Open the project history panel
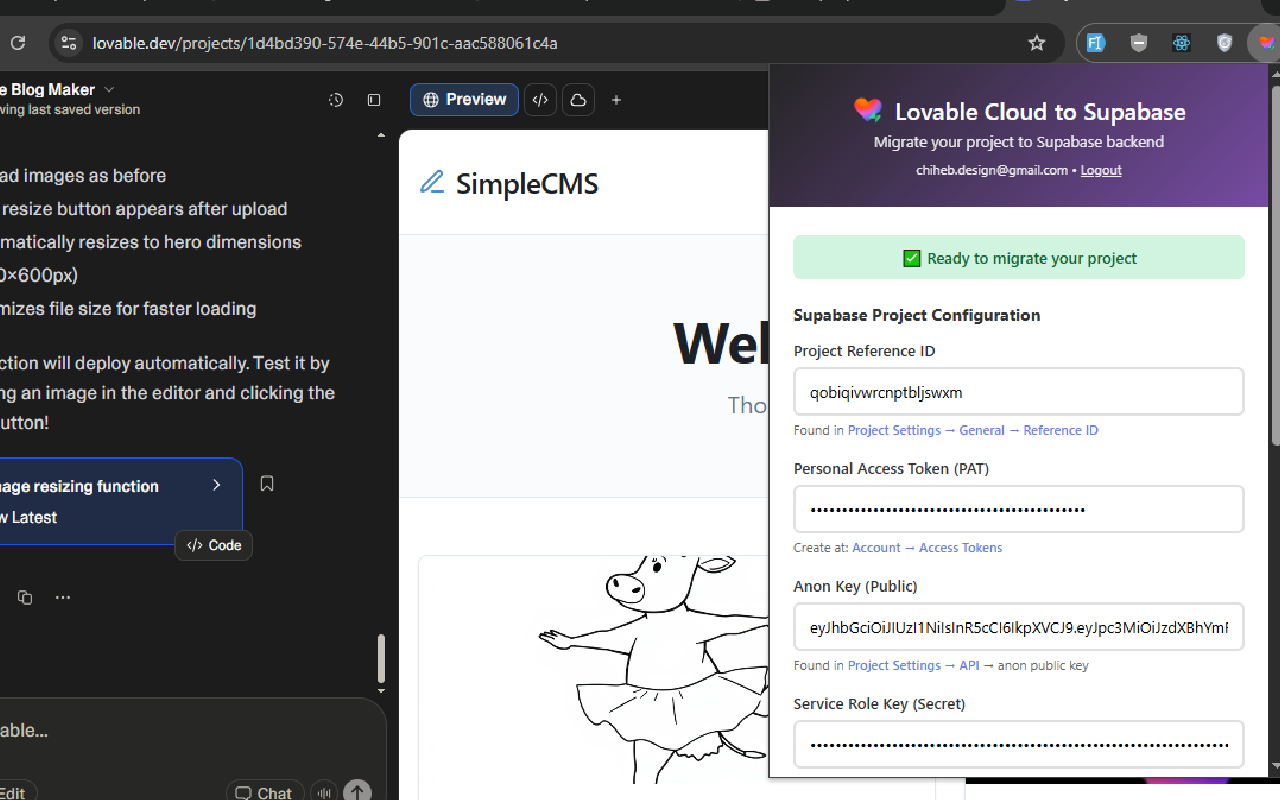This screenshot has width=1280, height=800. 335,100
